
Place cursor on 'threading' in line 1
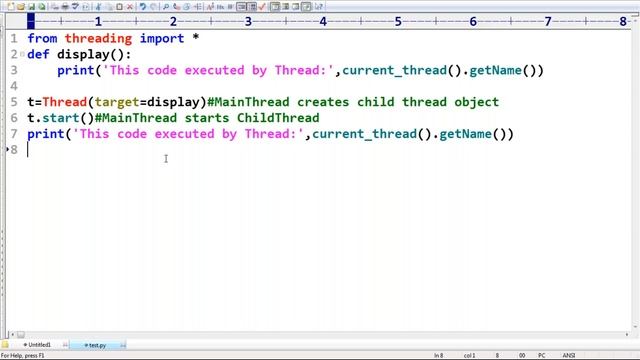(x=98, y=38)
